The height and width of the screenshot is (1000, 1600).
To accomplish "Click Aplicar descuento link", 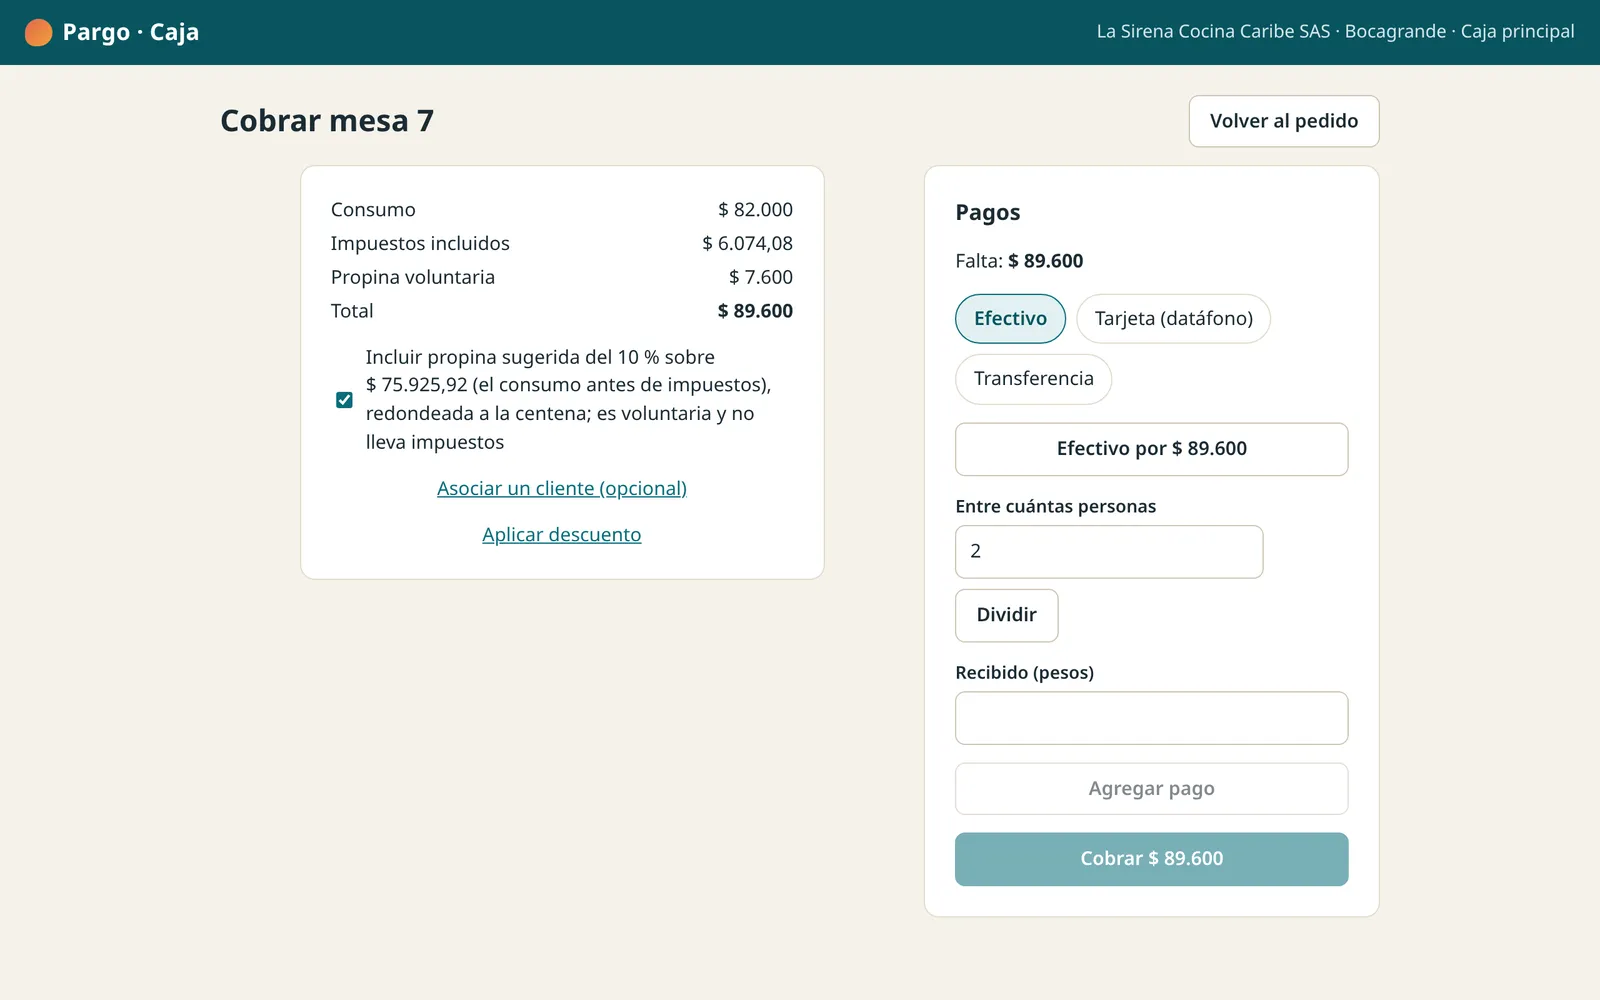I will (x=562, y=535).
